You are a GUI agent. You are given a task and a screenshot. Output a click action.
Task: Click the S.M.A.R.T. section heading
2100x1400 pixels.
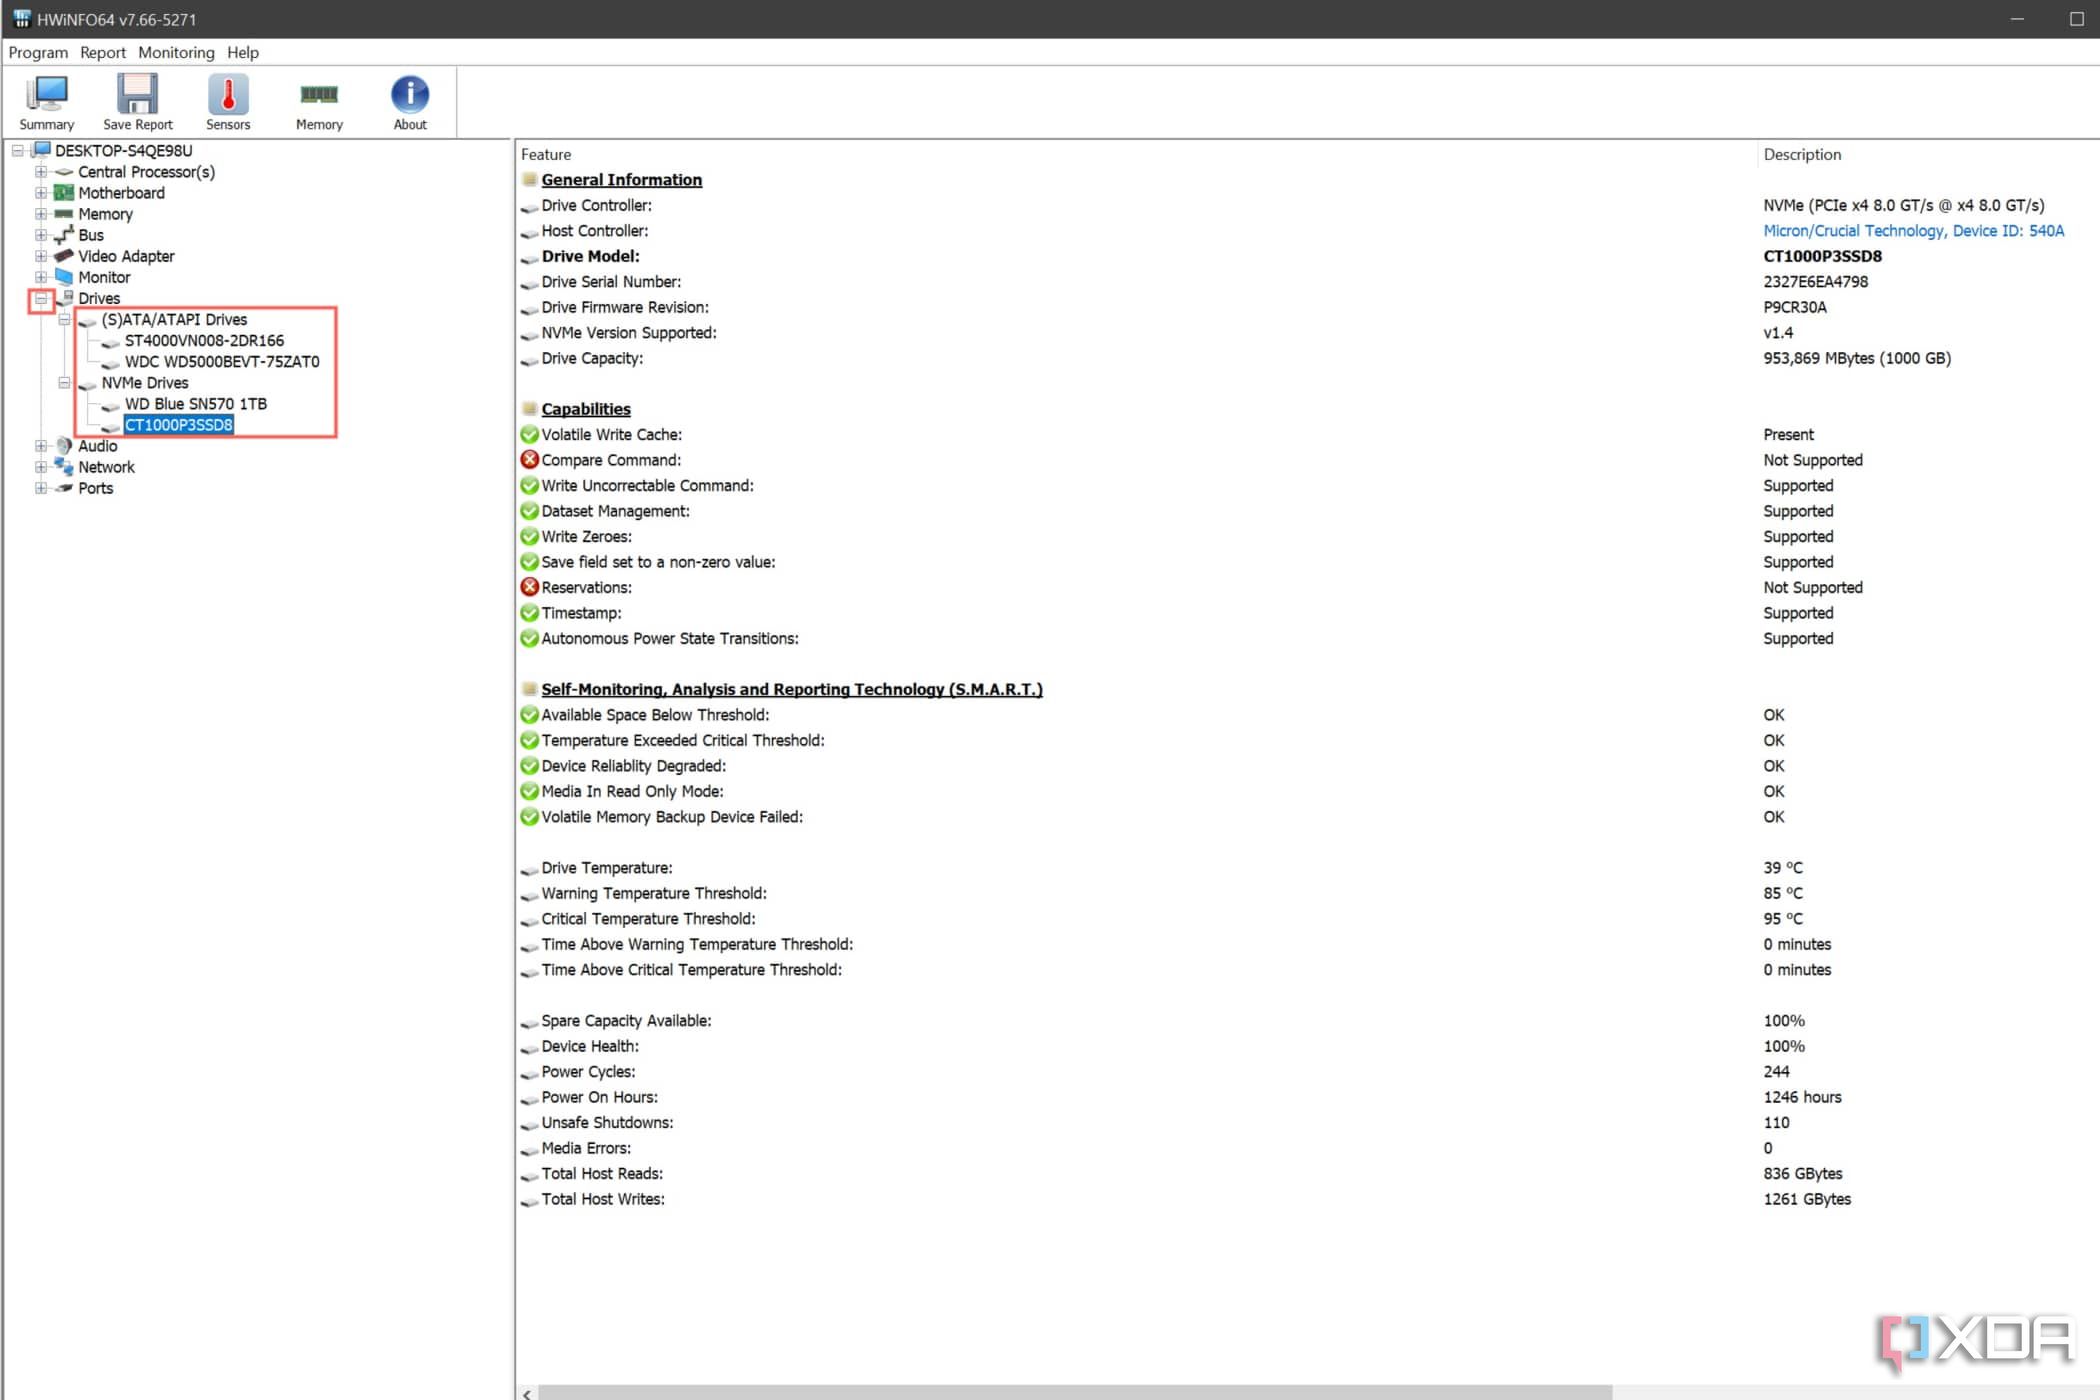[792, 689]
